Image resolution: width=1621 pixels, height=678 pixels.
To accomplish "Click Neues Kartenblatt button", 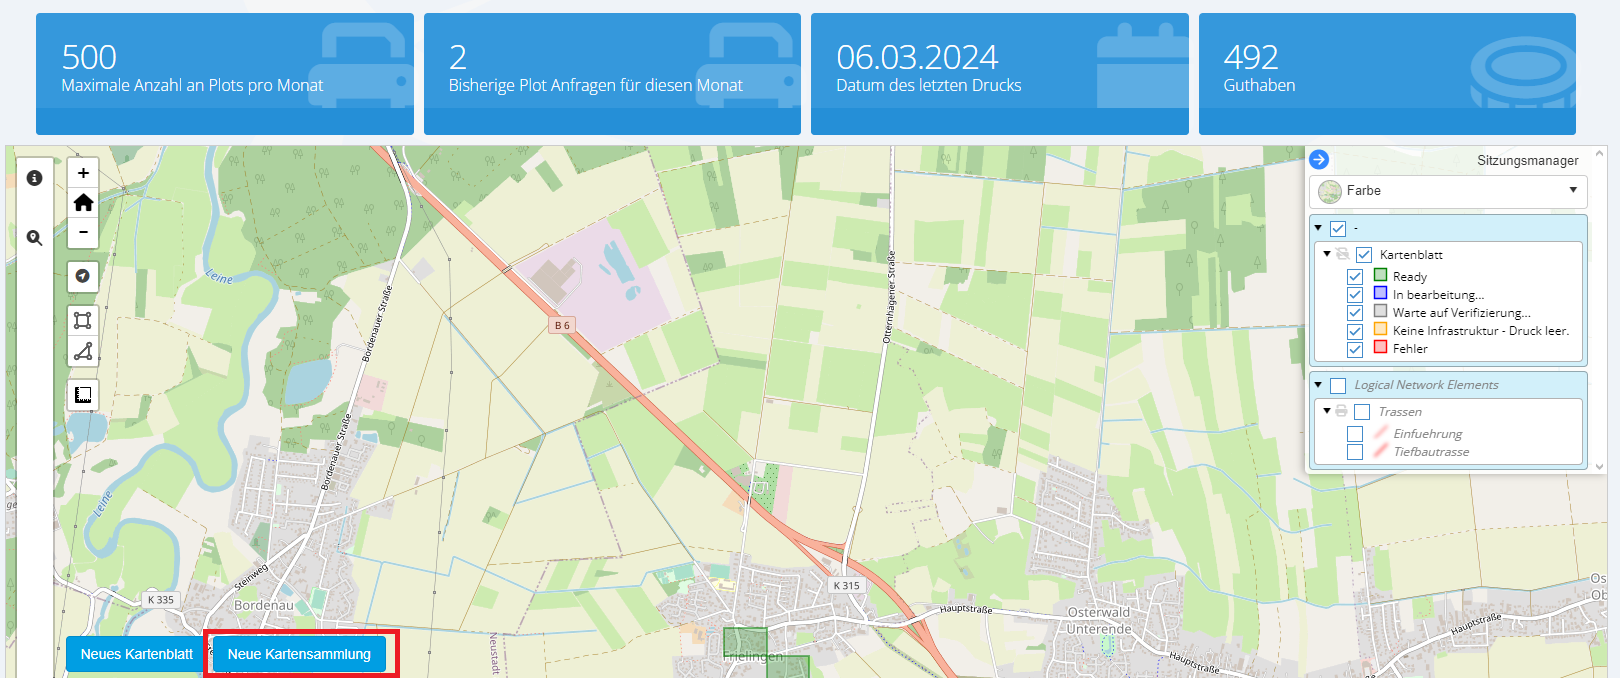I will (137, 654).
